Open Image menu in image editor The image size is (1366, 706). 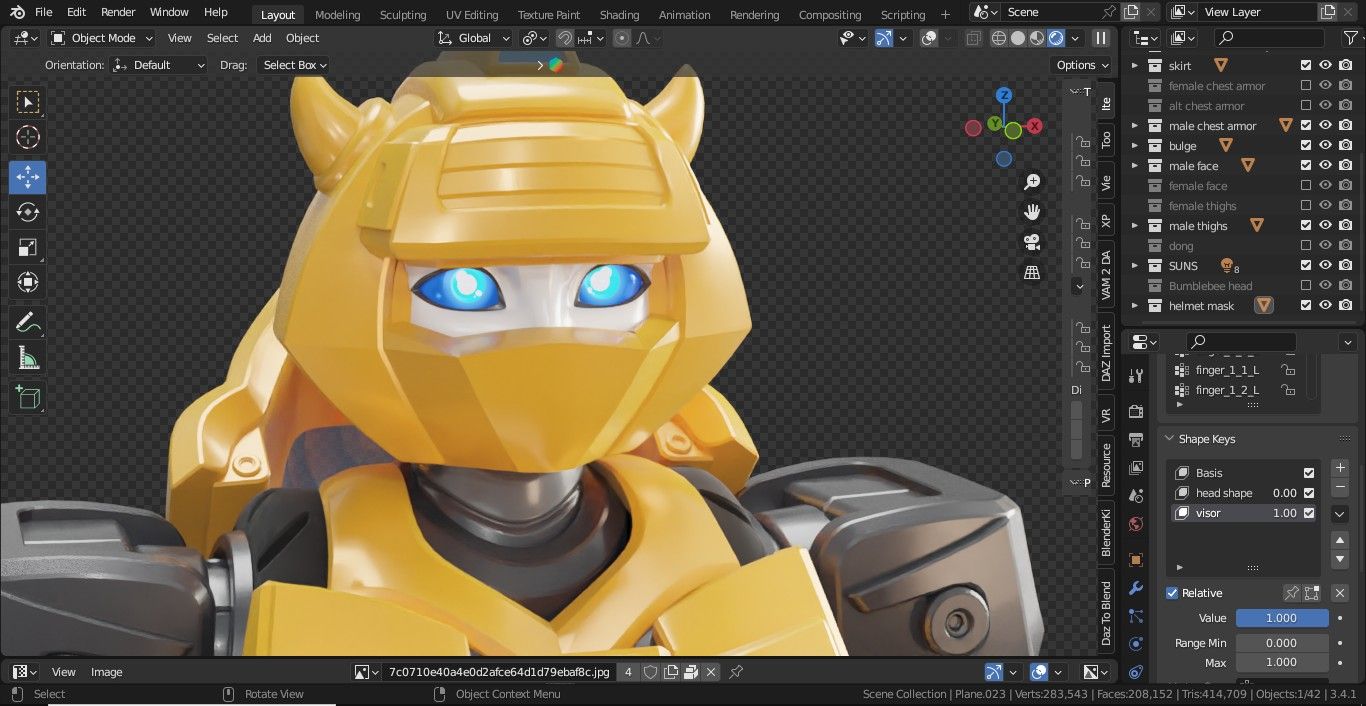click(107, 672)
